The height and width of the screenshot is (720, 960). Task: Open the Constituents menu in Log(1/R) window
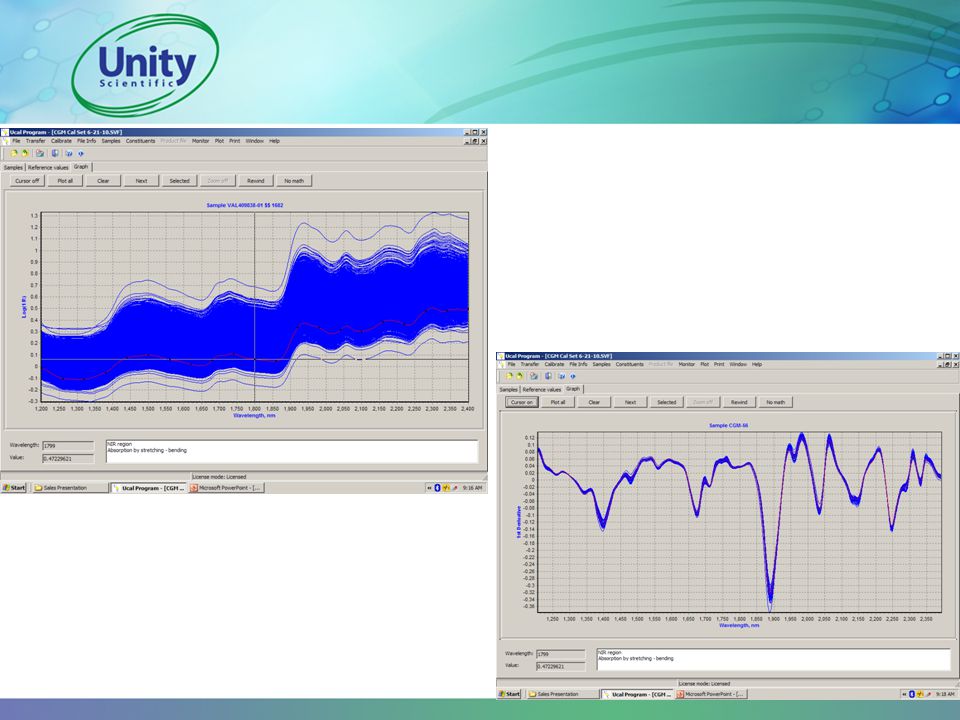(x=140, y=141)
